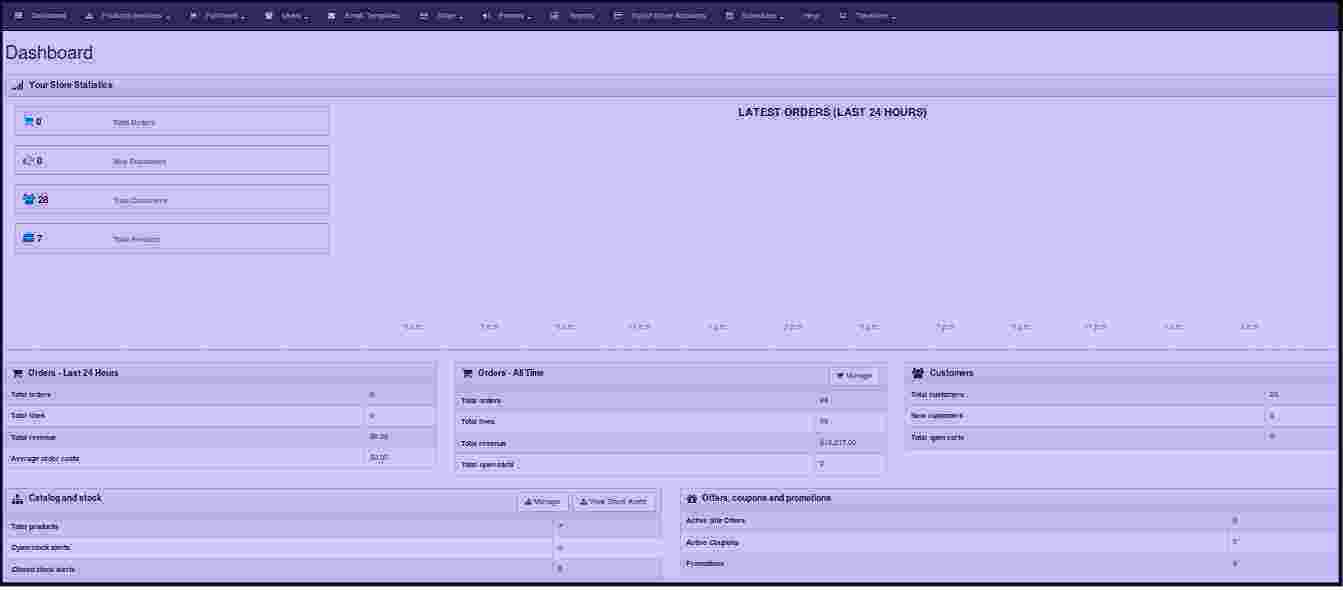Click Total lines row in Orders - All Time
The image size is (1343, 590).
pyautogui.click(x=670, y=421)
